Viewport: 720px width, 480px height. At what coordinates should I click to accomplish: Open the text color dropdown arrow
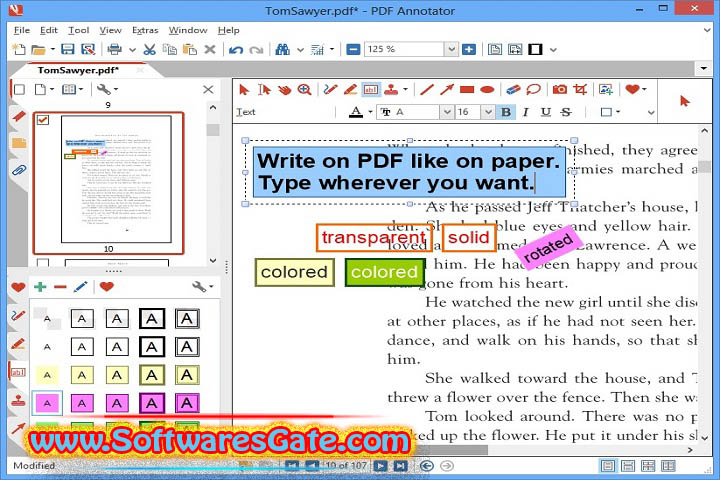(370, 112)
